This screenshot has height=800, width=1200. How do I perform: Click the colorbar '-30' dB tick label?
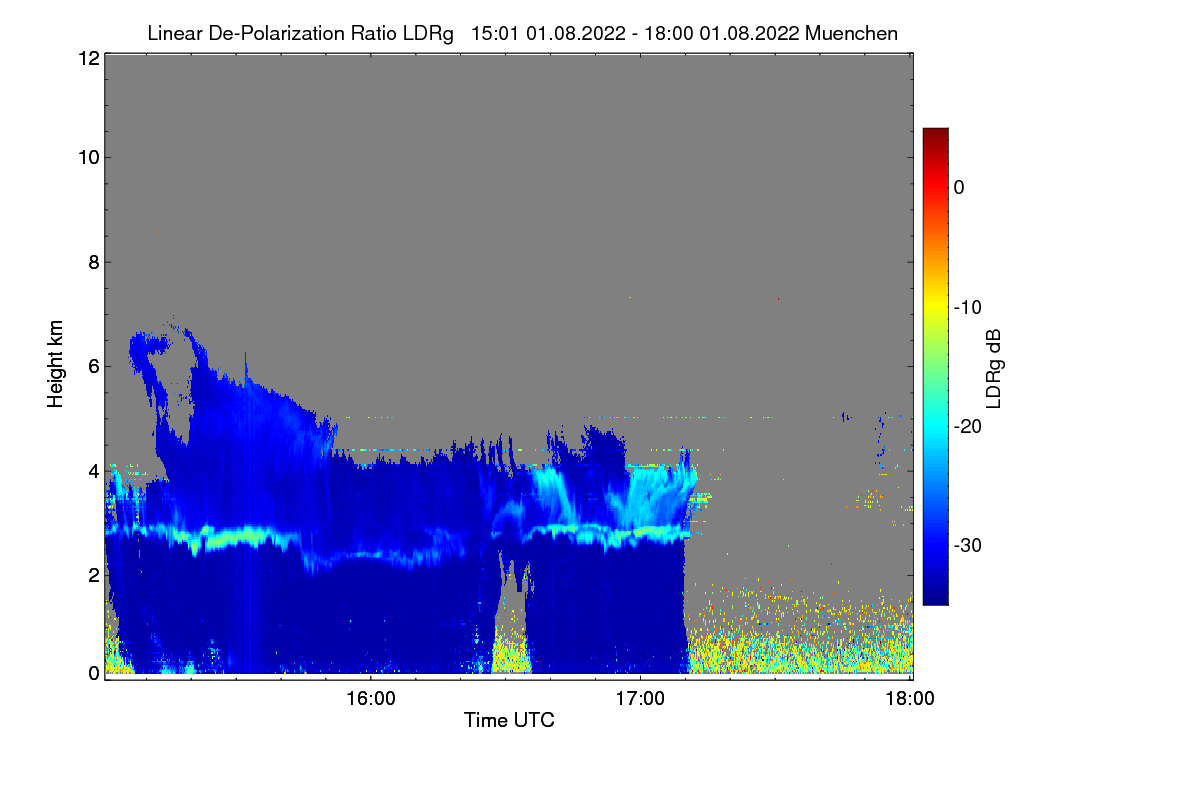967,545
